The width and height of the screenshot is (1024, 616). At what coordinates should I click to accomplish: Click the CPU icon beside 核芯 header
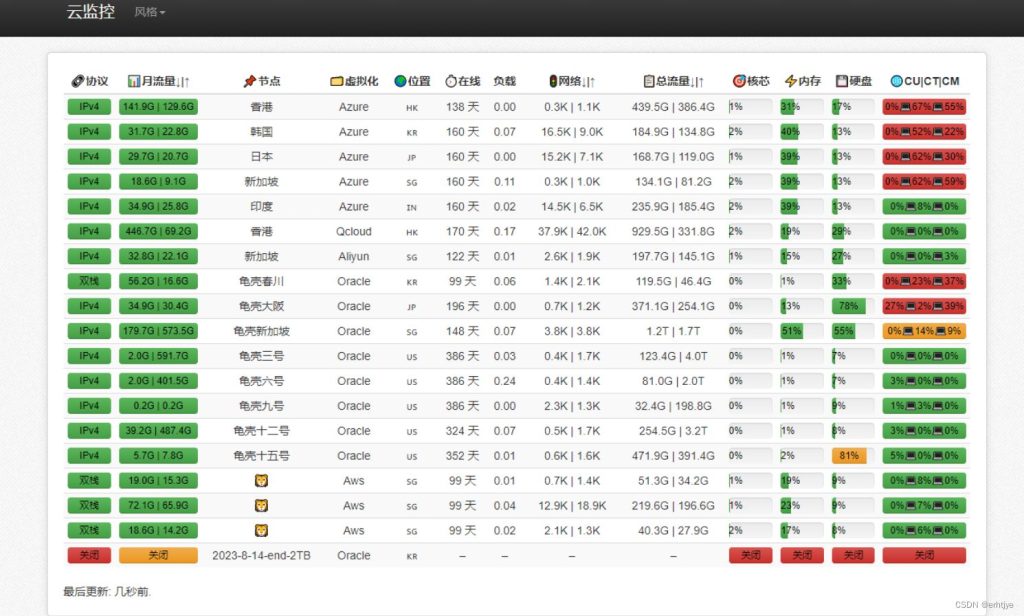coord(739,82)
